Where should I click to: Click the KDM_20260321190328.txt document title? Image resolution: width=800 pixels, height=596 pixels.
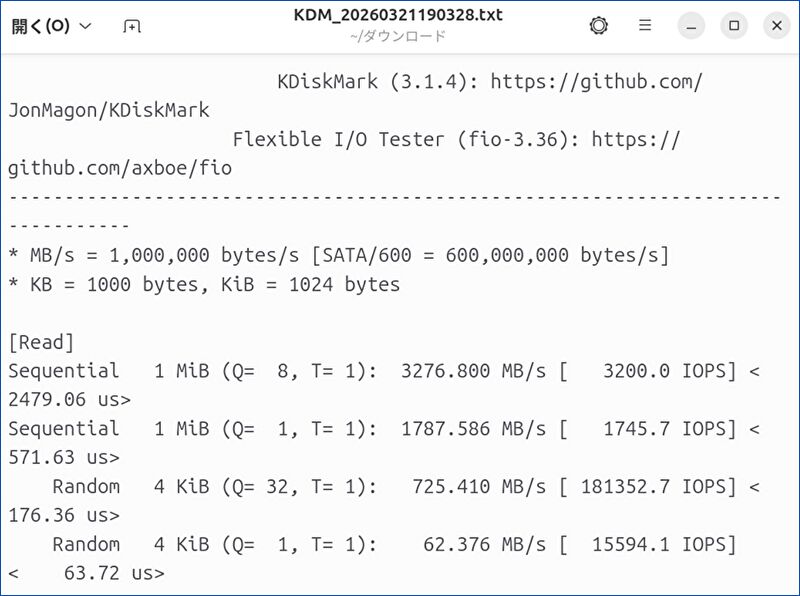(398, 16)
